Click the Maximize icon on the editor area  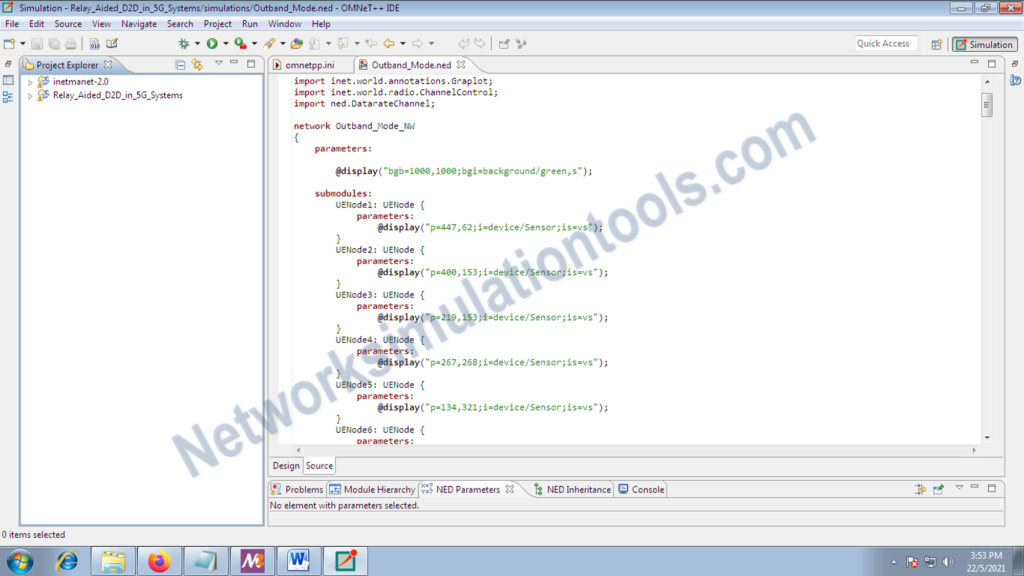[992, 63]
